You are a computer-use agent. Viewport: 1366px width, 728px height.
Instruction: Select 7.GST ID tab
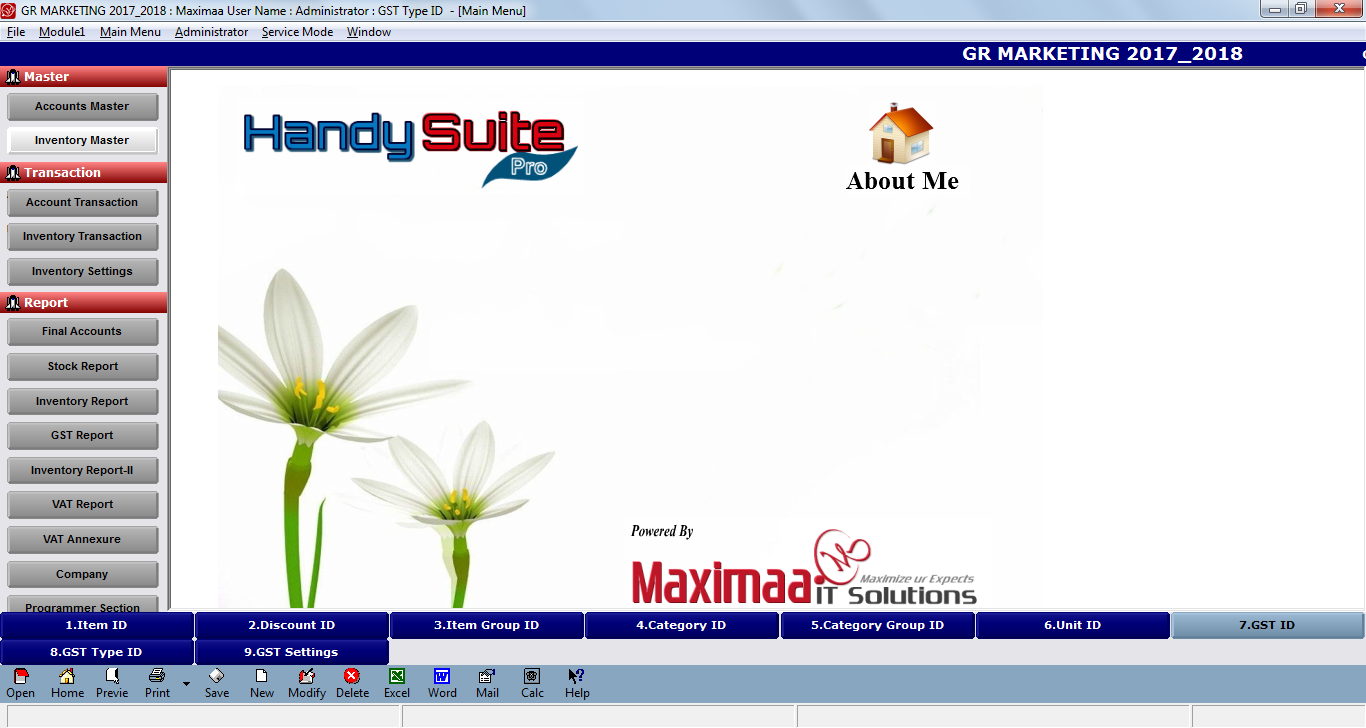[1267, 625]
